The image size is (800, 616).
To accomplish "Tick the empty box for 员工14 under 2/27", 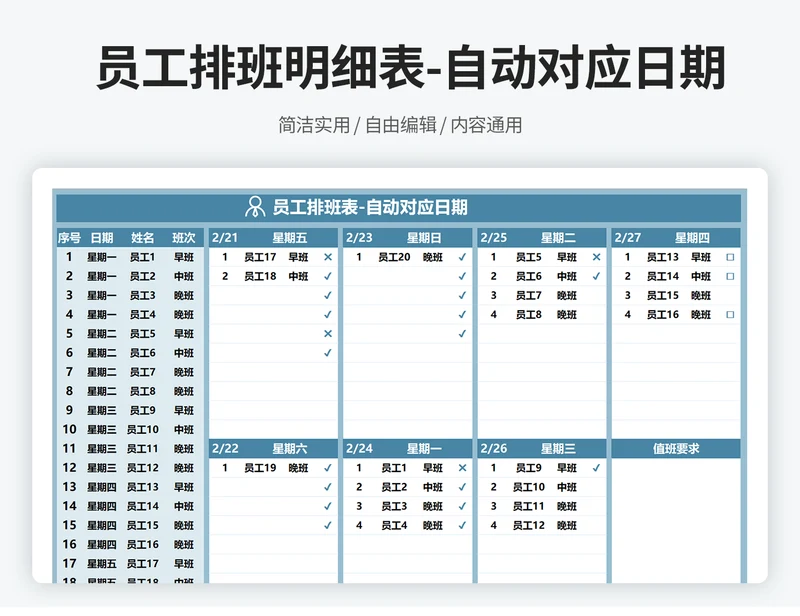I will [x=730, y=276].
